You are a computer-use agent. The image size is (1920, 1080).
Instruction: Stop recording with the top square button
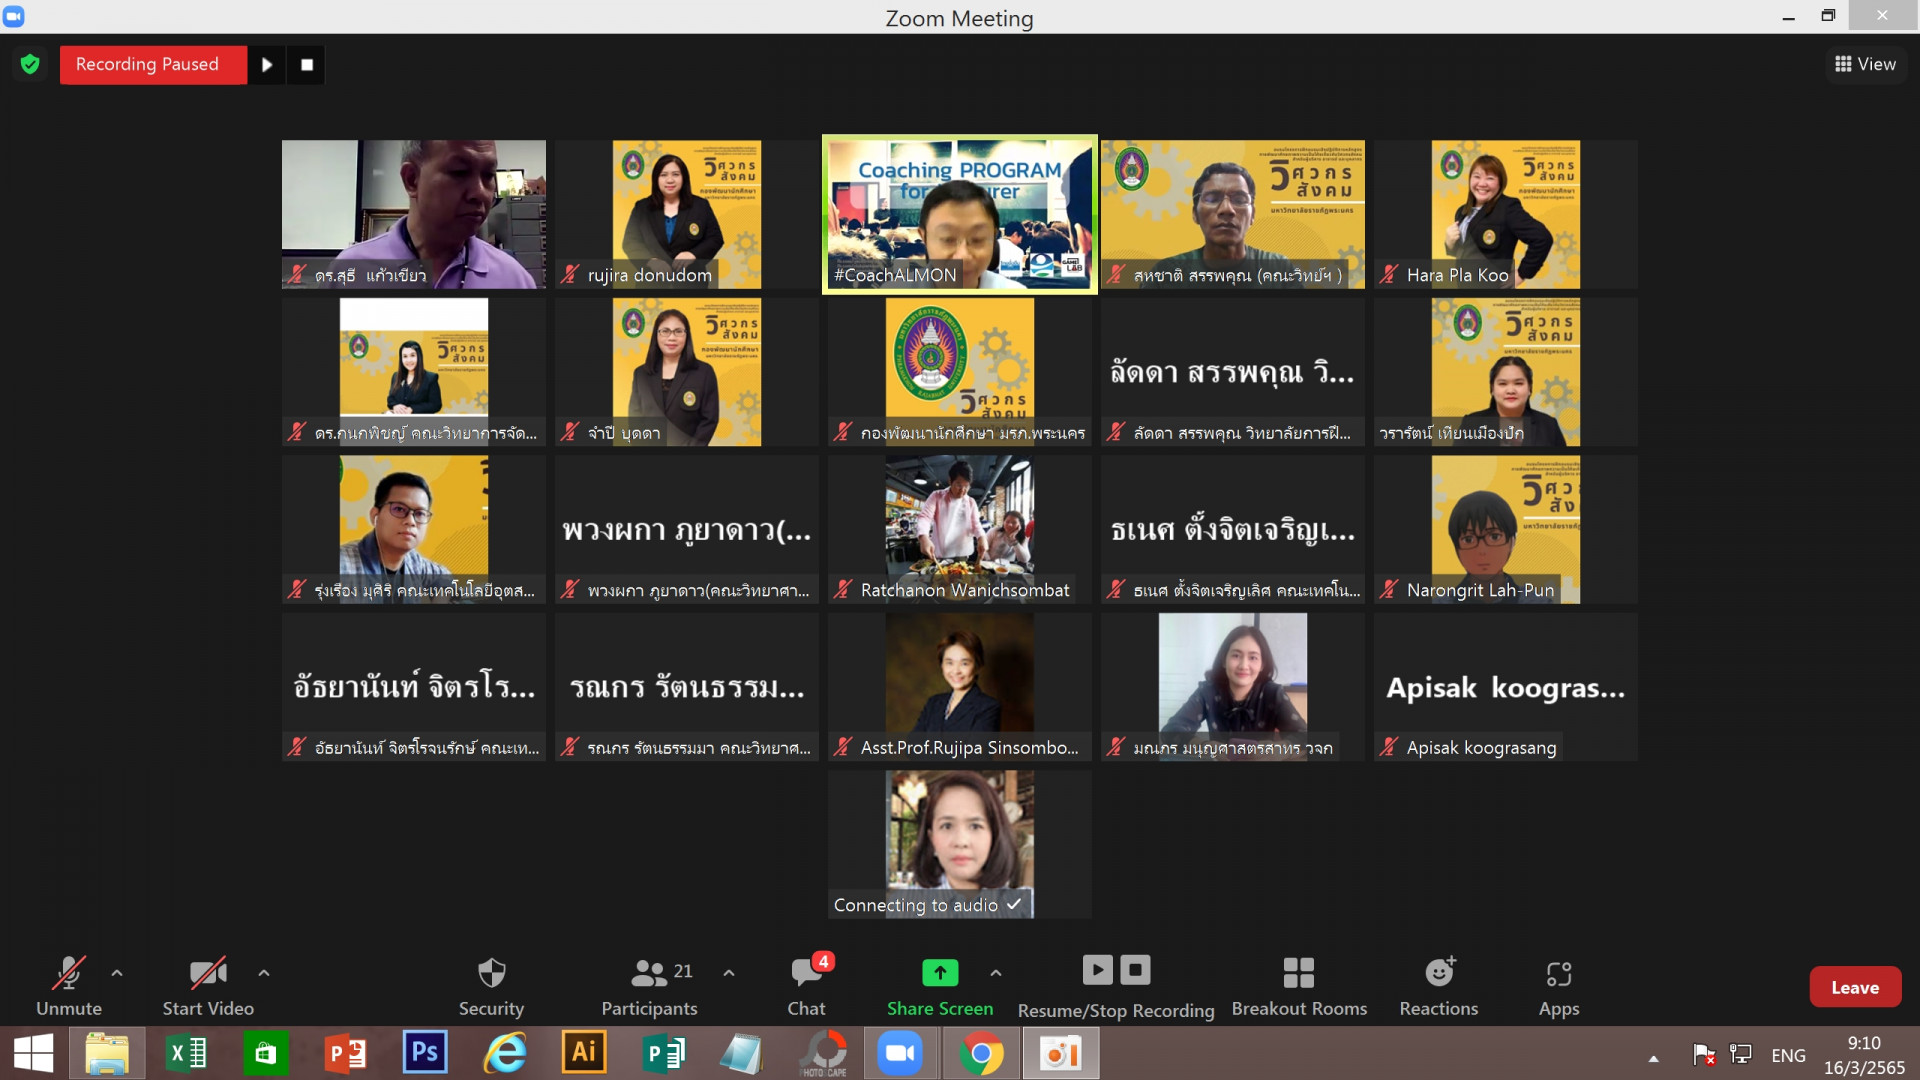pos(307,65)
